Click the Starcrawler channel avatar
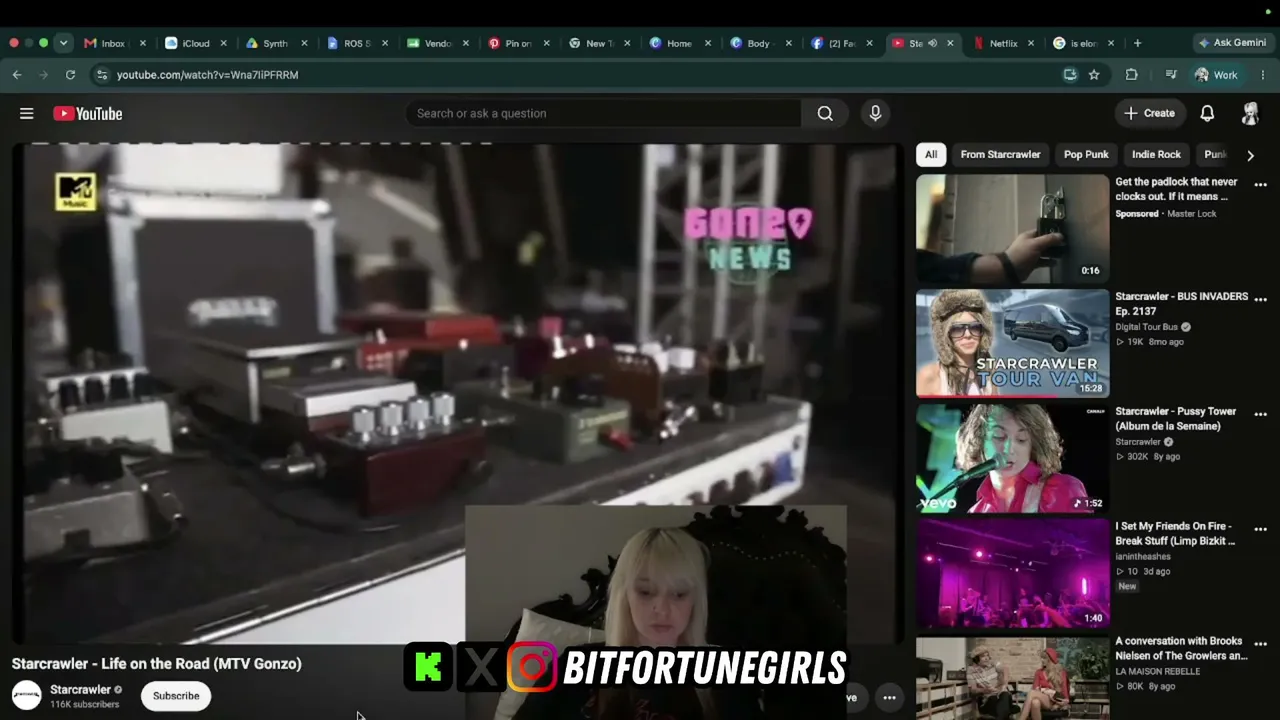 [27, 695]
